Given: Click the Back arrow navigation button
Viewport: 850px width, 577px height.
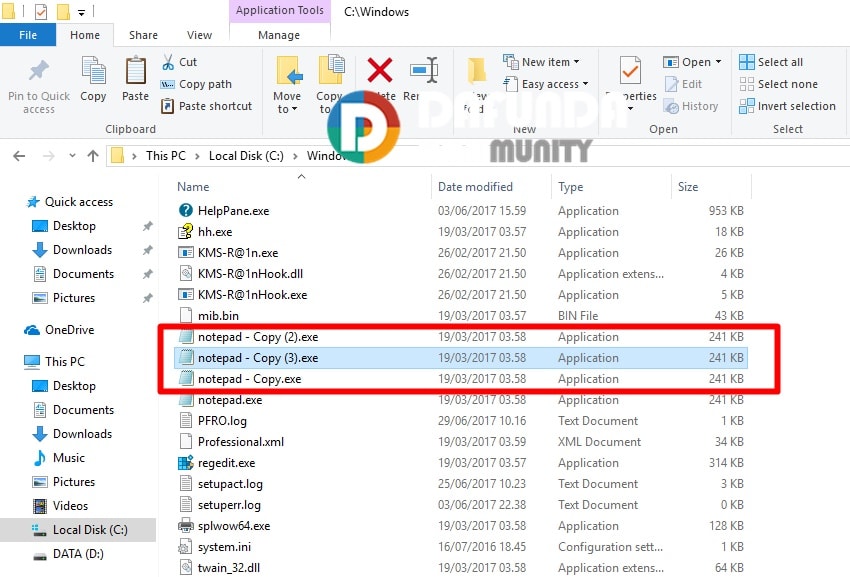Looking at the screenshot, I should (20, 155).
